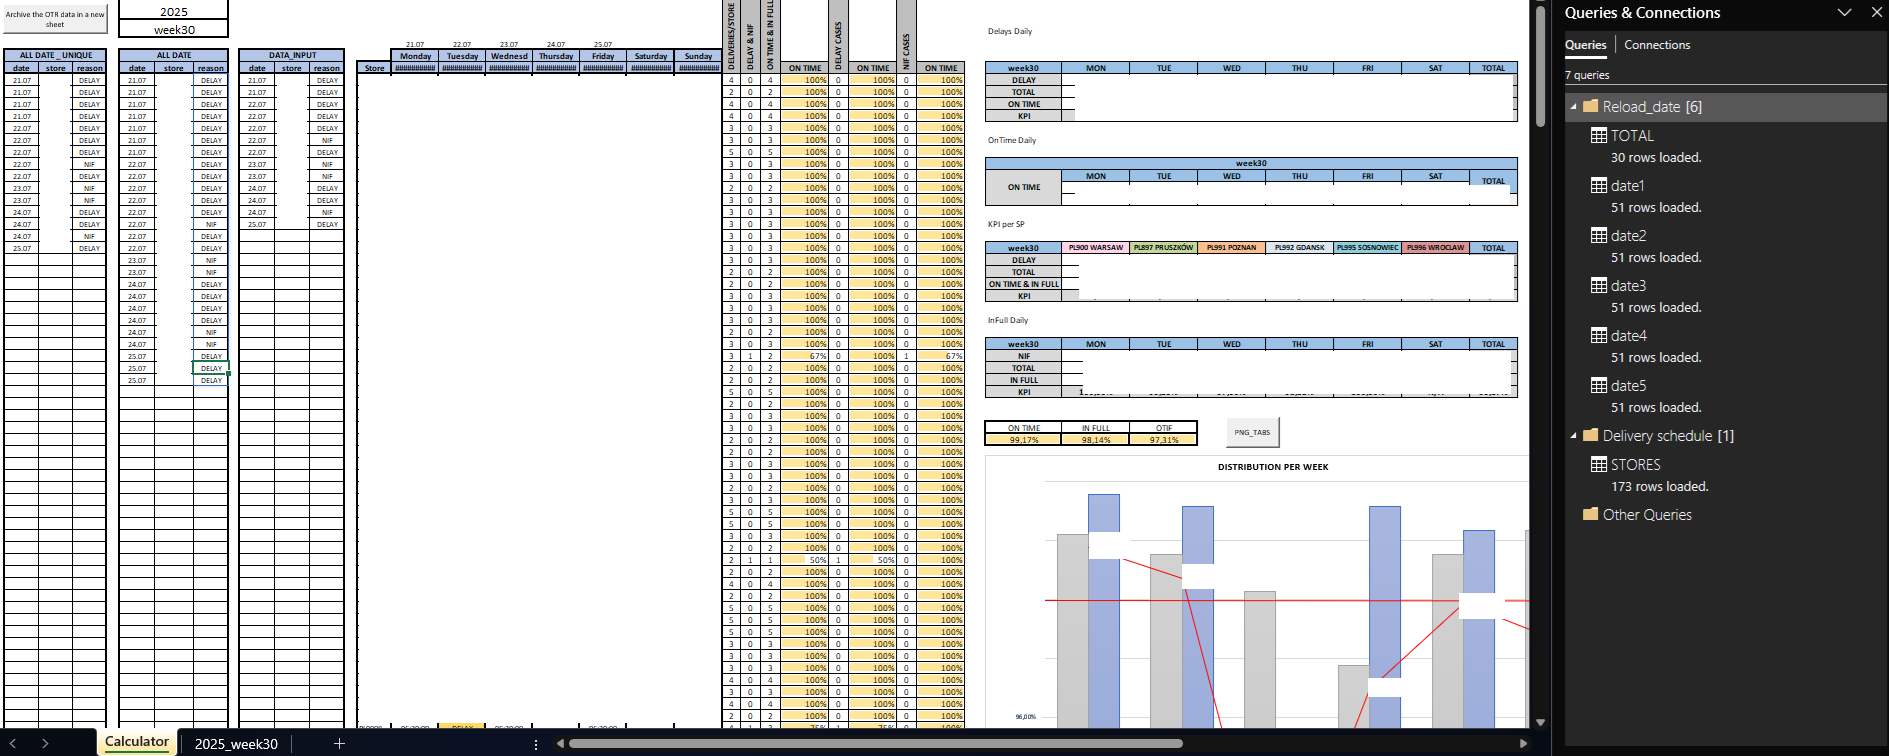Click the vertical scrollbar down arrow

pos(1540,722)
